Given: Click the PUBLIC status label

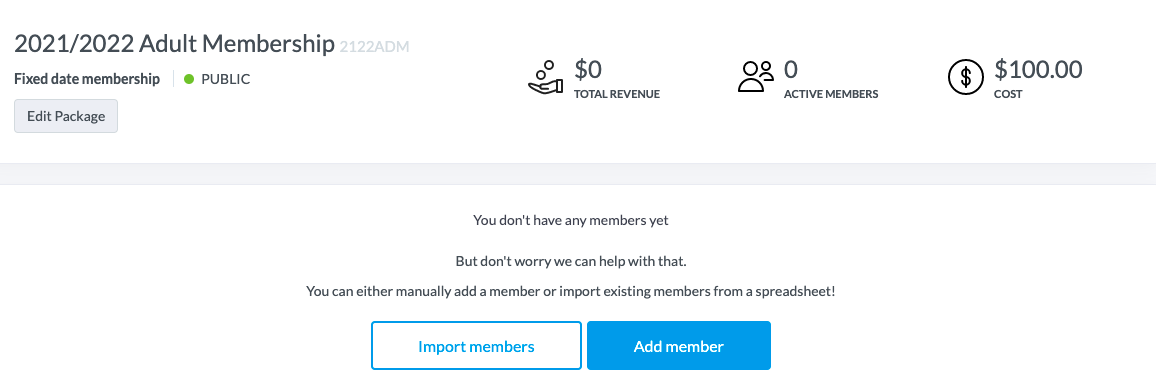Looking at the screenshot, I should click(x=226, y=79).
